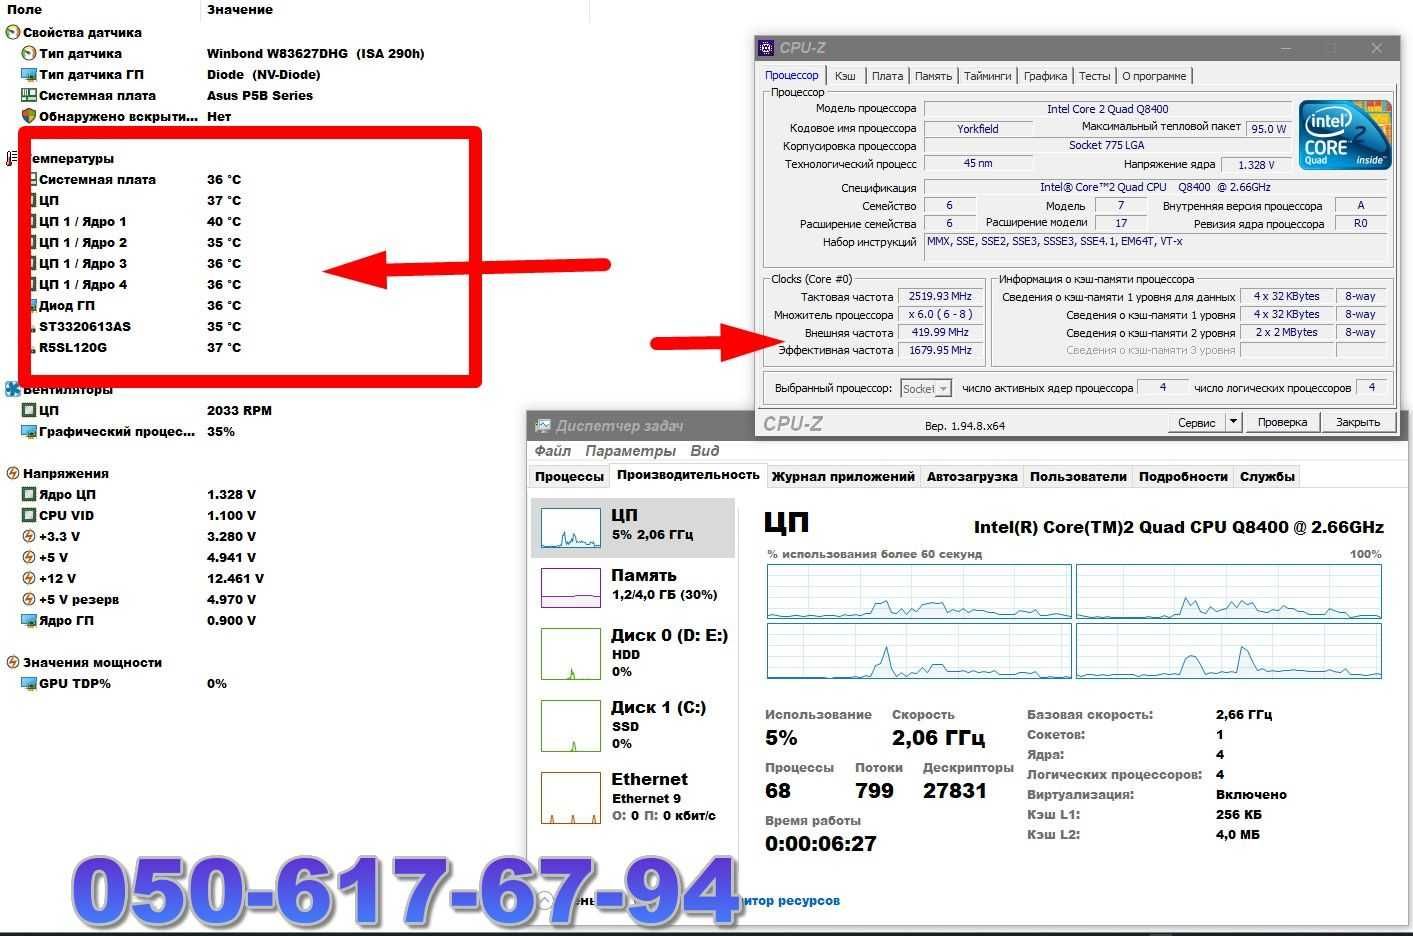Click the Winbond sensor type row icon
1413x936 pixels.
[29, 54]
